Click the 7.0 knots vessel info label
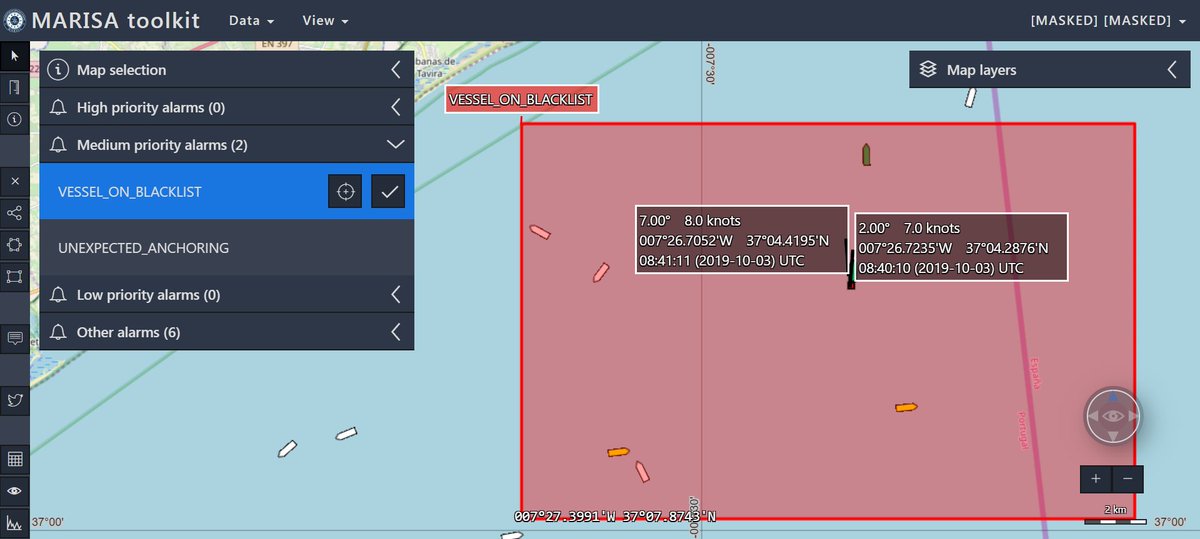The width and height of the screenshot is (1200, 539). [961, 248]
